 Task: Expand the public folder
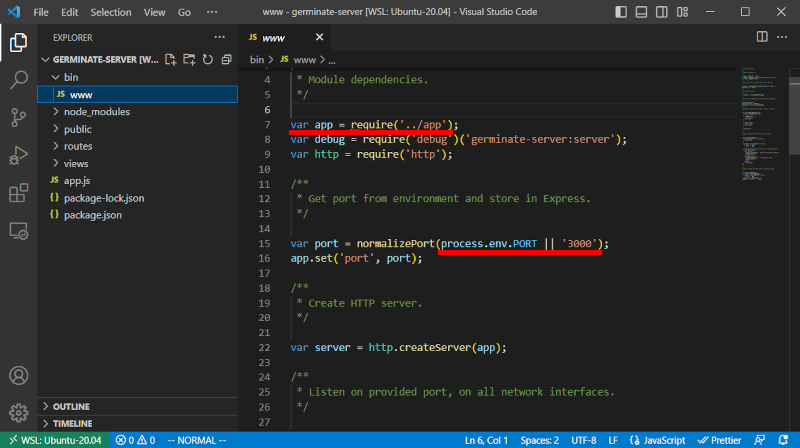point(56,129)
